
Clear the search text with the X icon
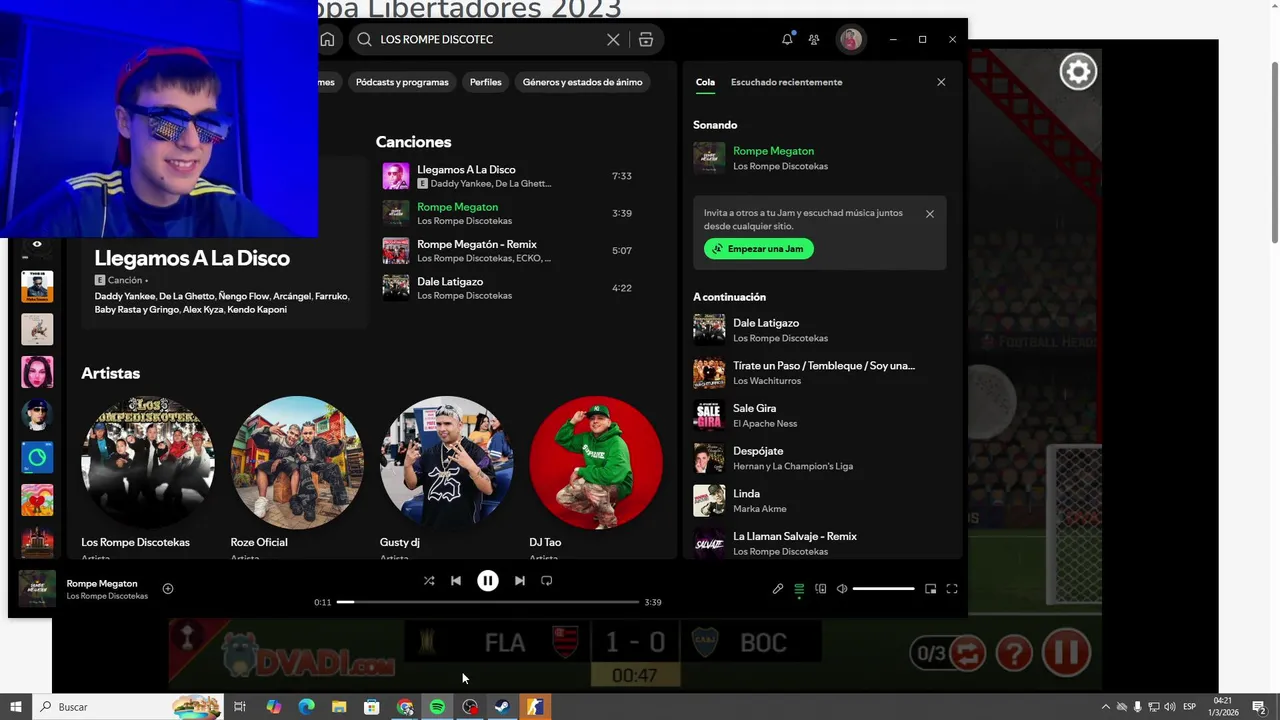[x=613, y=39]
